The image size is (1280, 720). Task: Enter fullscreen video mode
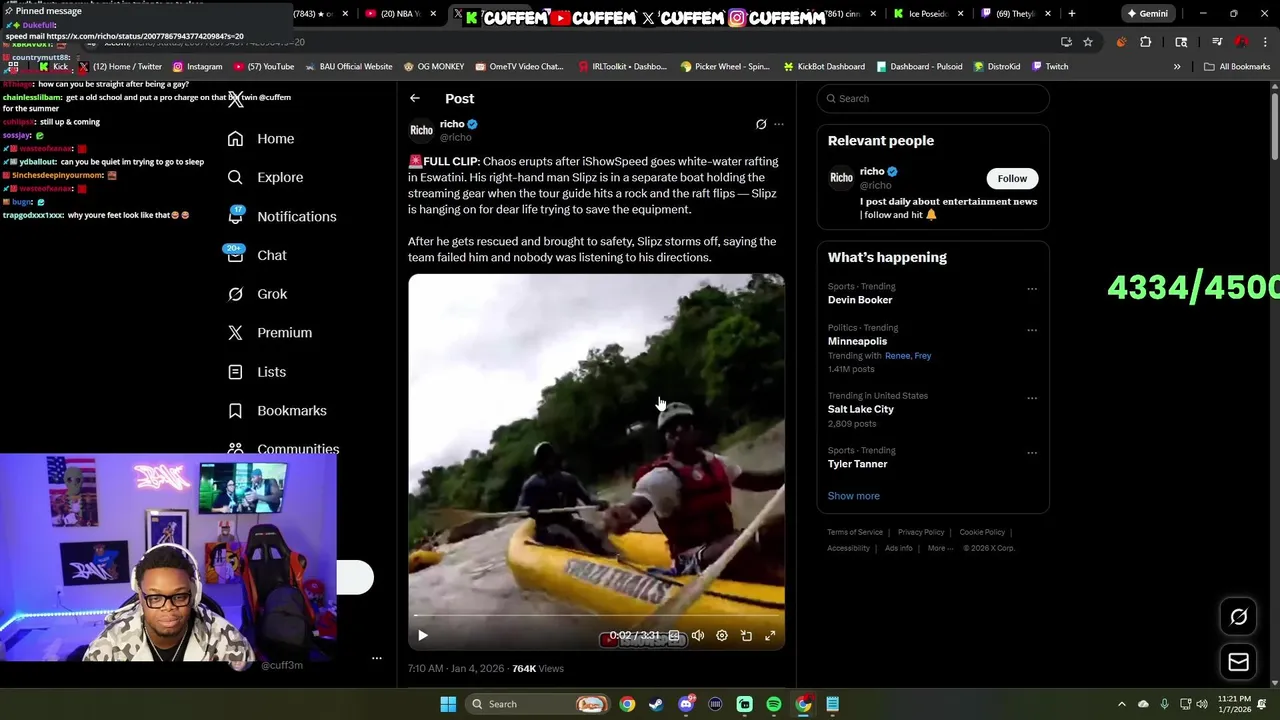point(770,635)
